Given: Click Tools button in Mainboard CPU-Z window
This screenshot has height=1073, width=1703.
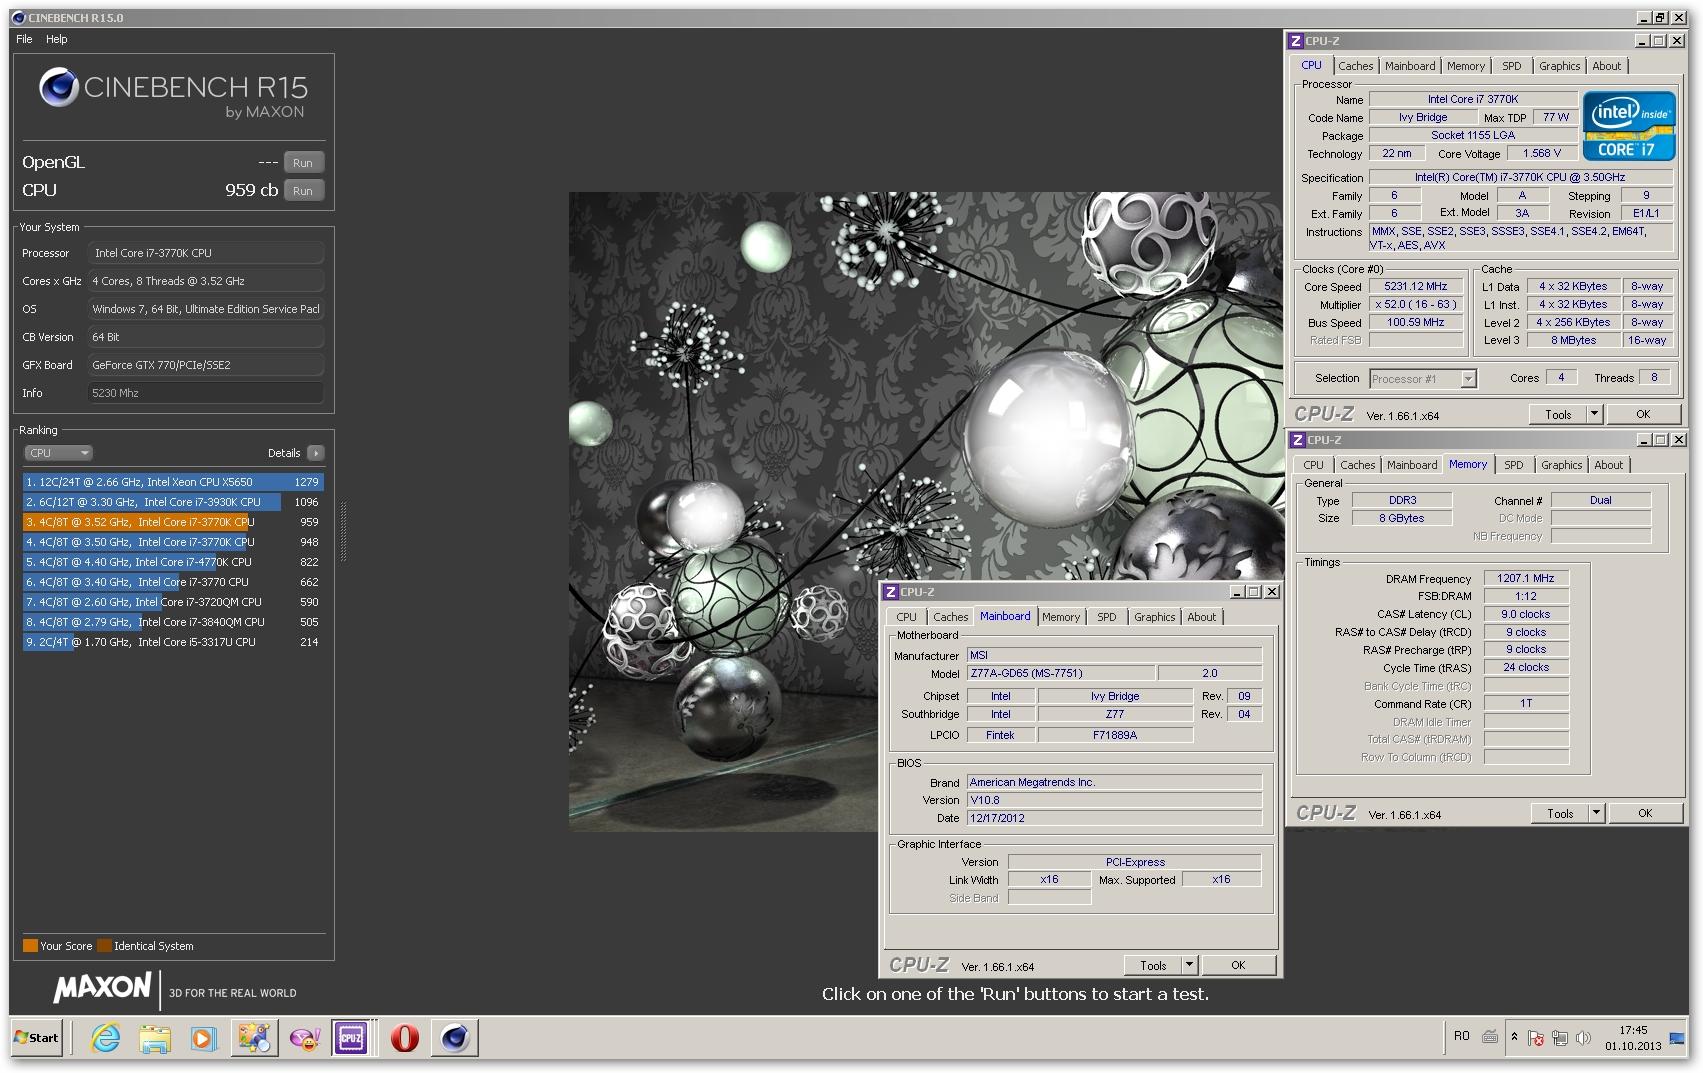Looking at the screenshot, I should [1152, 966].
